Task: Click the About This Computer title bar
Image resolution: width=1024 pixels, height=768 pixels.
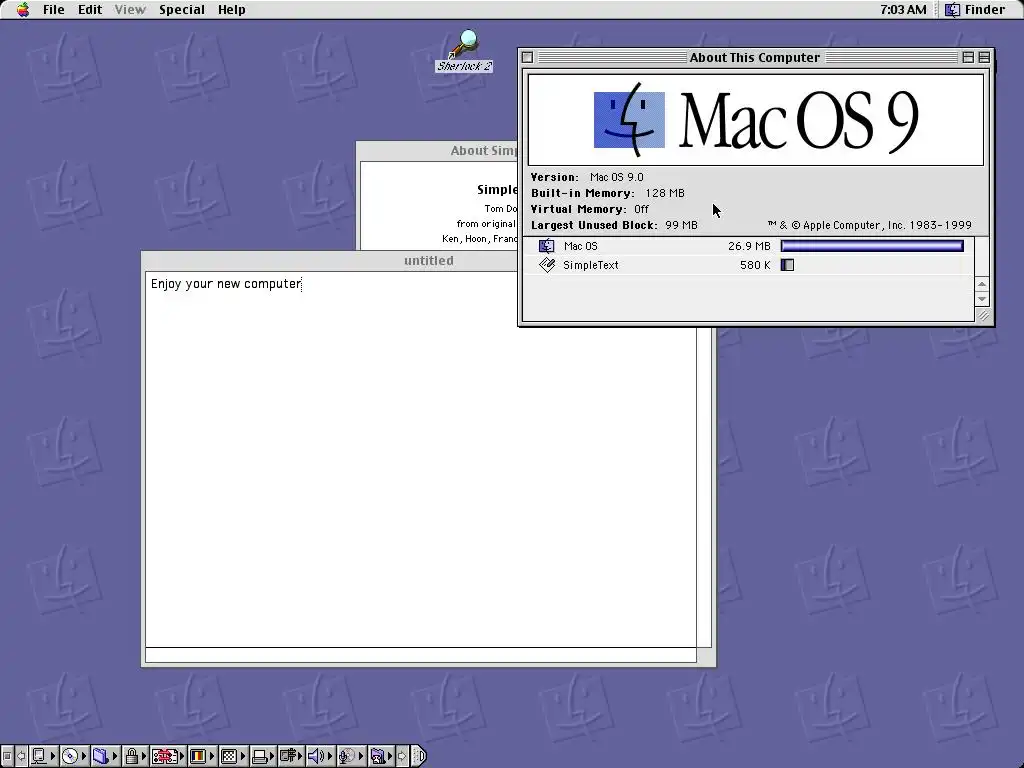Action: click(754, 57)
